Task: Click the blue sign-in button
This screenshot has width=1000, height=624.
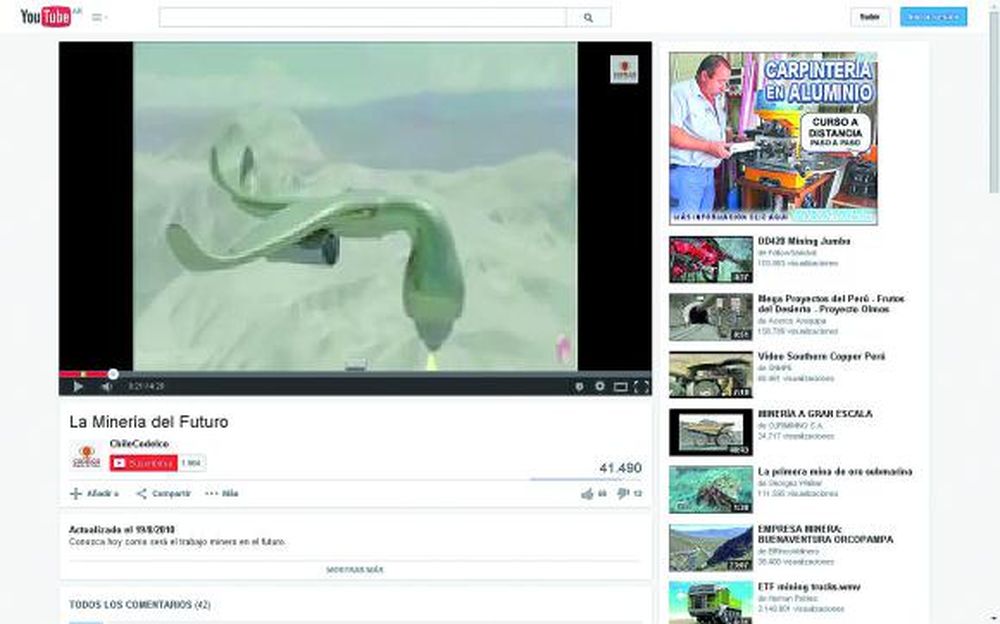Action: click(932, 17)
